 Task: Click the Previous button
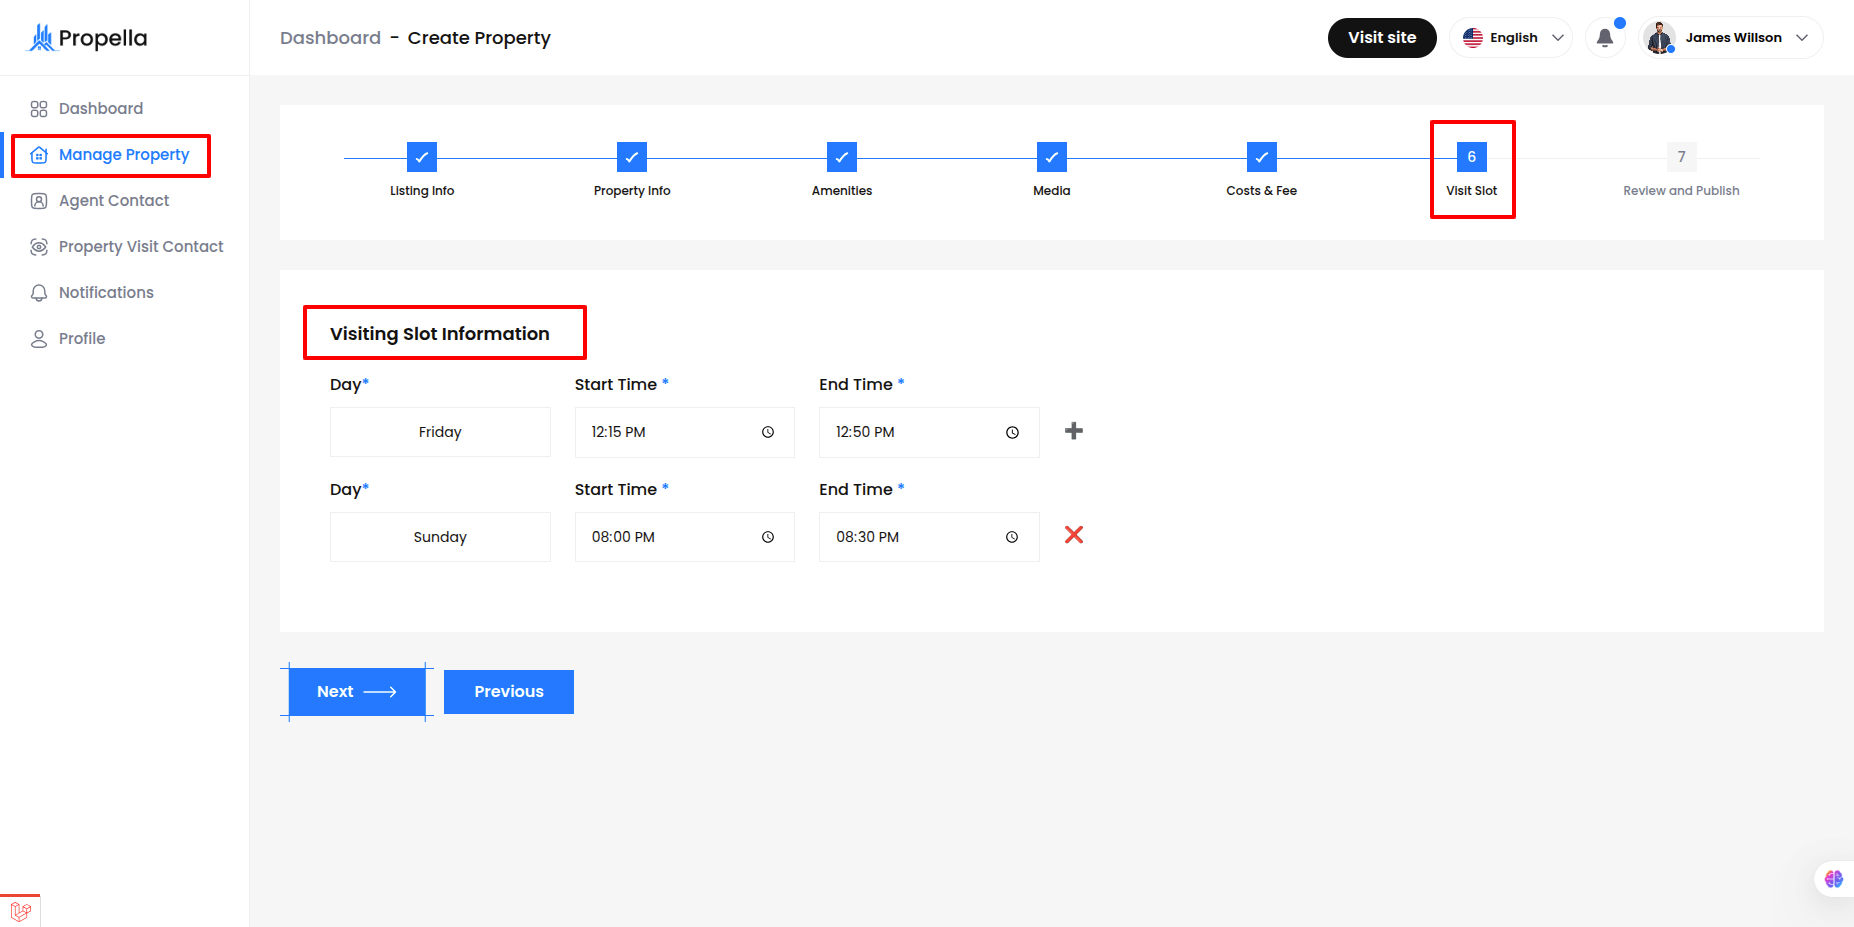pyautogui.click(x=509, y=692)
